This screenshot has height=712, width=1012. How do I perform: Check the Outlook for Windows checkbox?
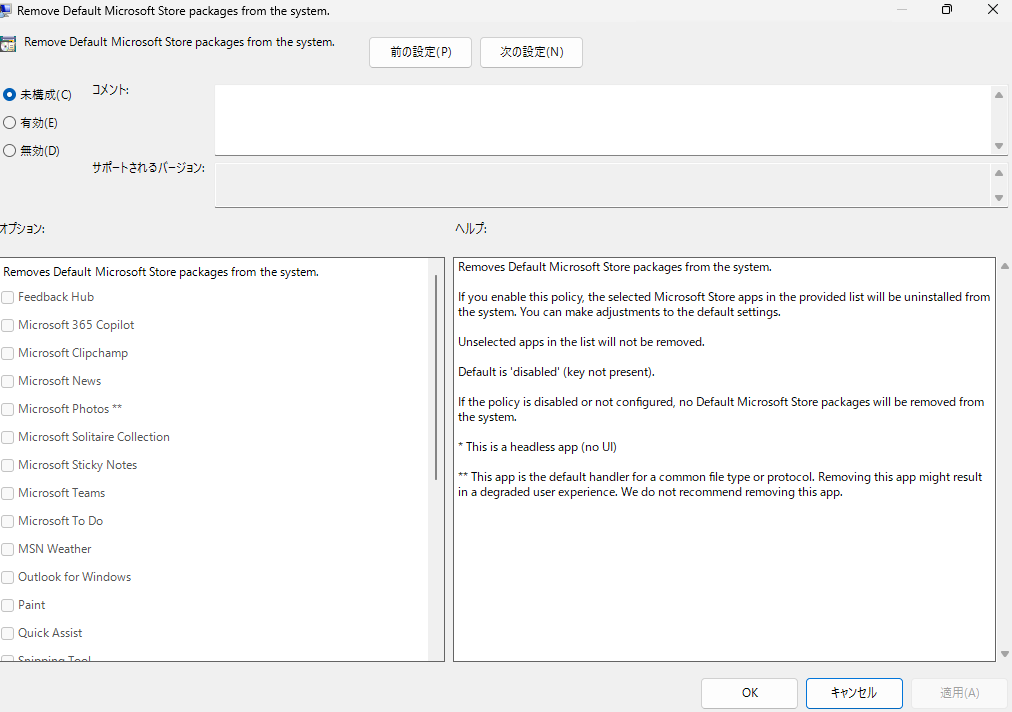[8, 577]
